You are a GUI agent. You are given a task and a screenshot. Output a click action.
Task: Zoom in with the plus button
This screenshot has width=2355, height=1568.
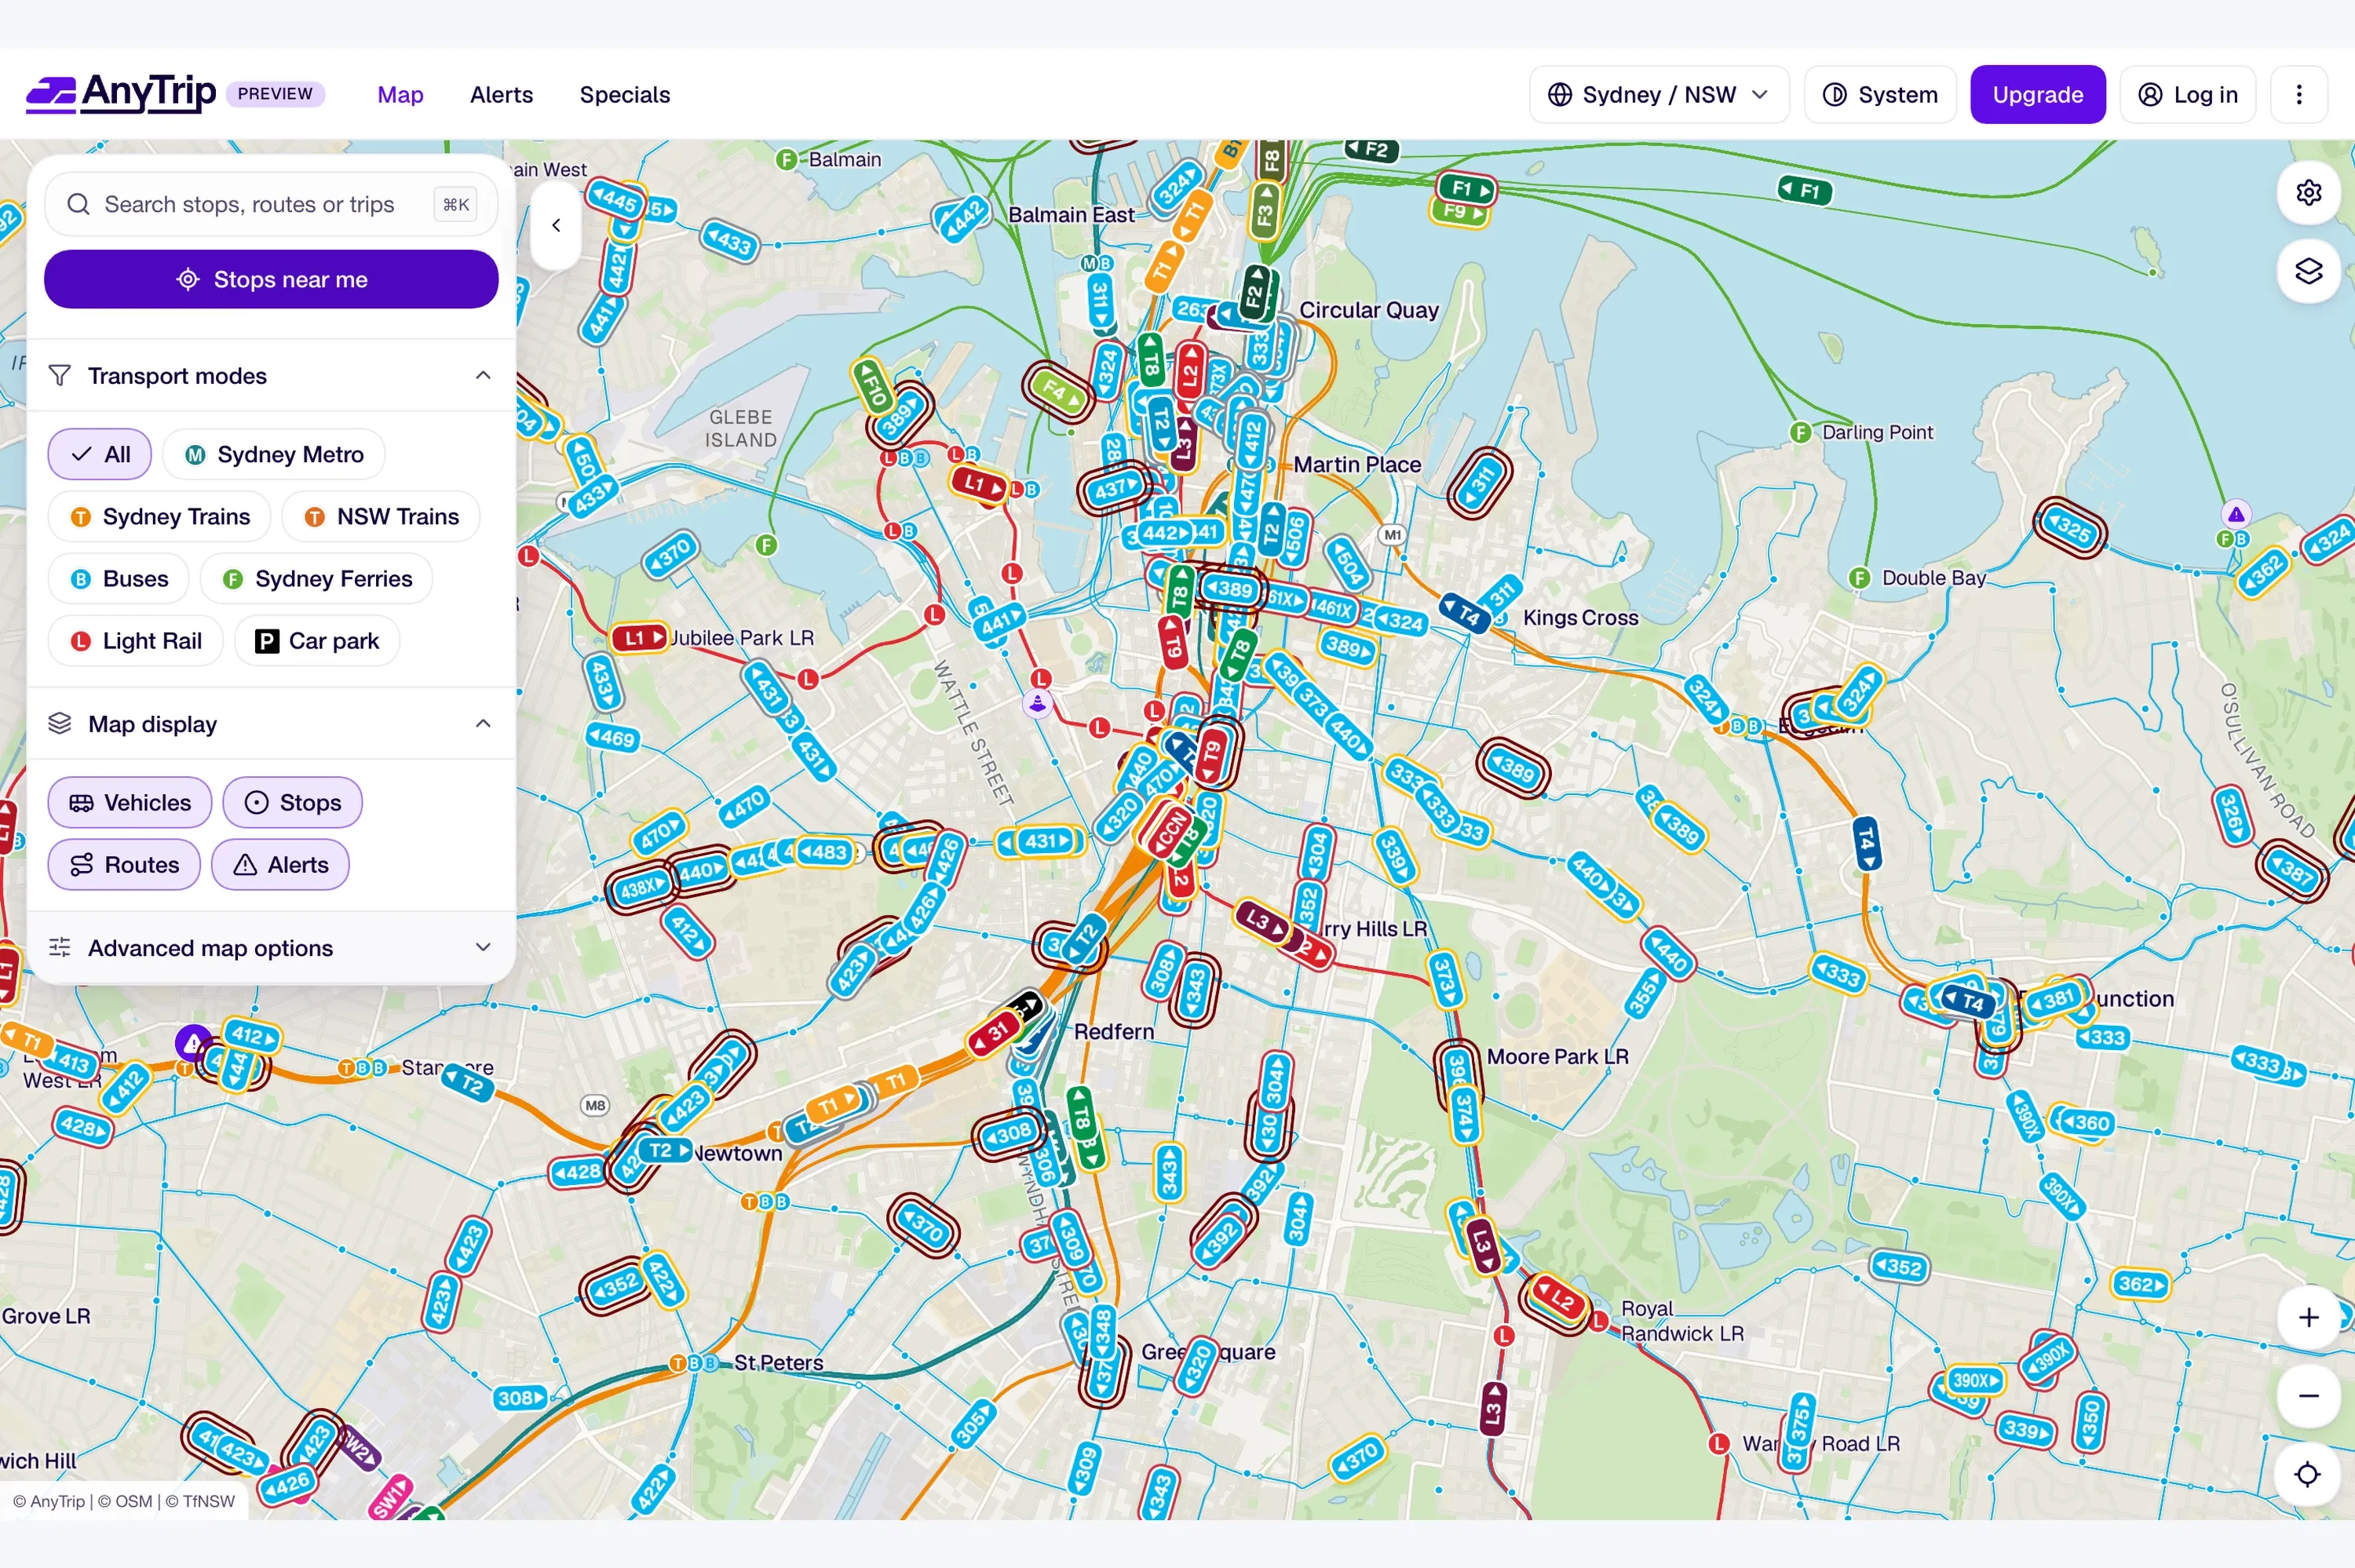(x=2307, y=1317)
